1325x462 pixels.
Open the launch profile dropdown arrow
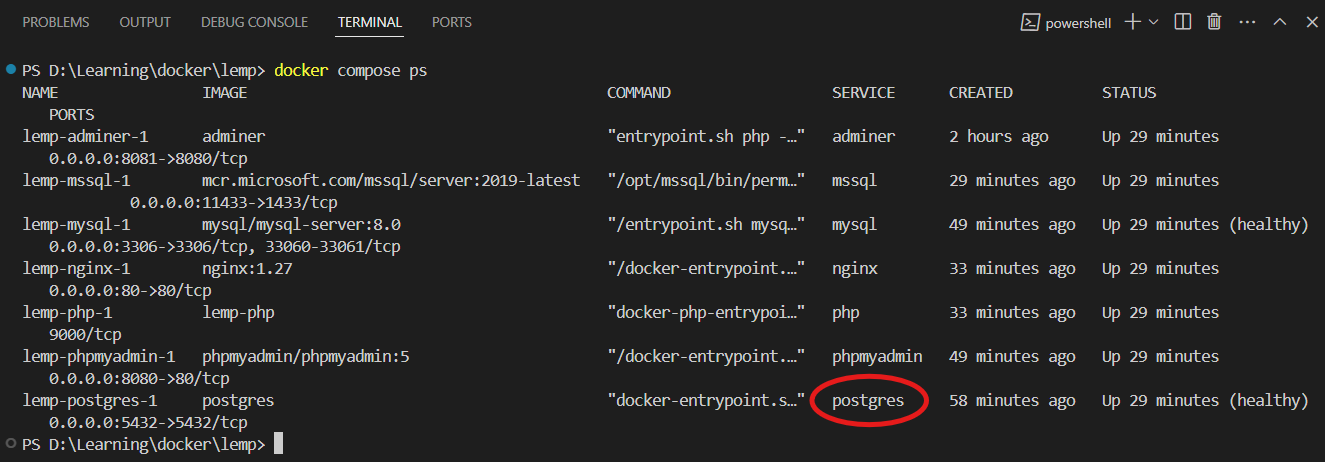click(1154, 21)
